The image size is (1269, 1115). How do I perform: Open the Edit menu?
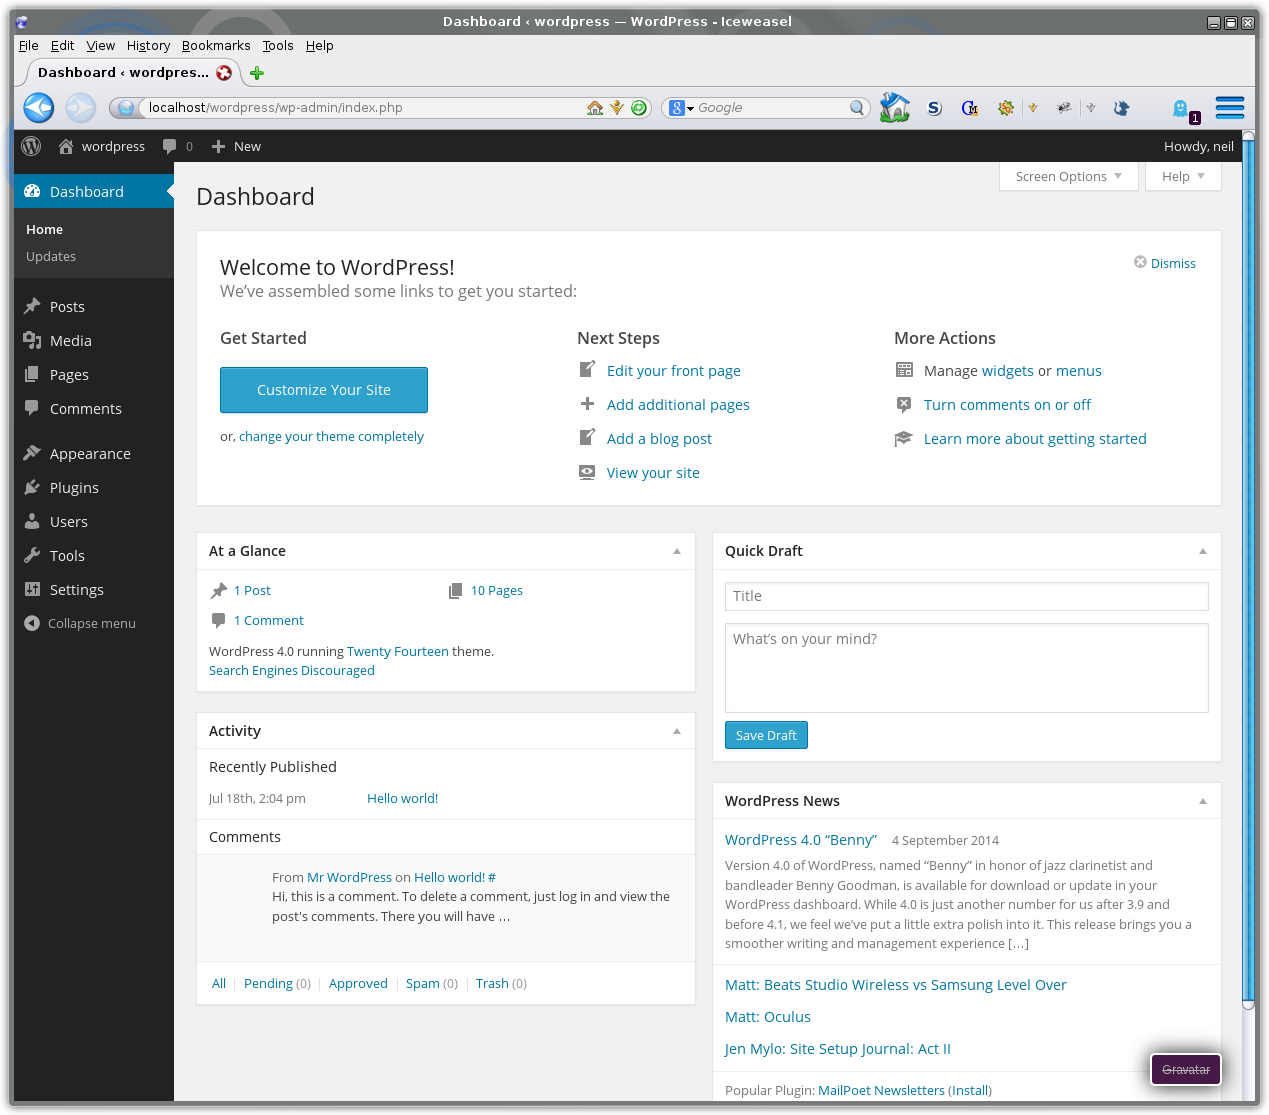[x=62, y=46]
